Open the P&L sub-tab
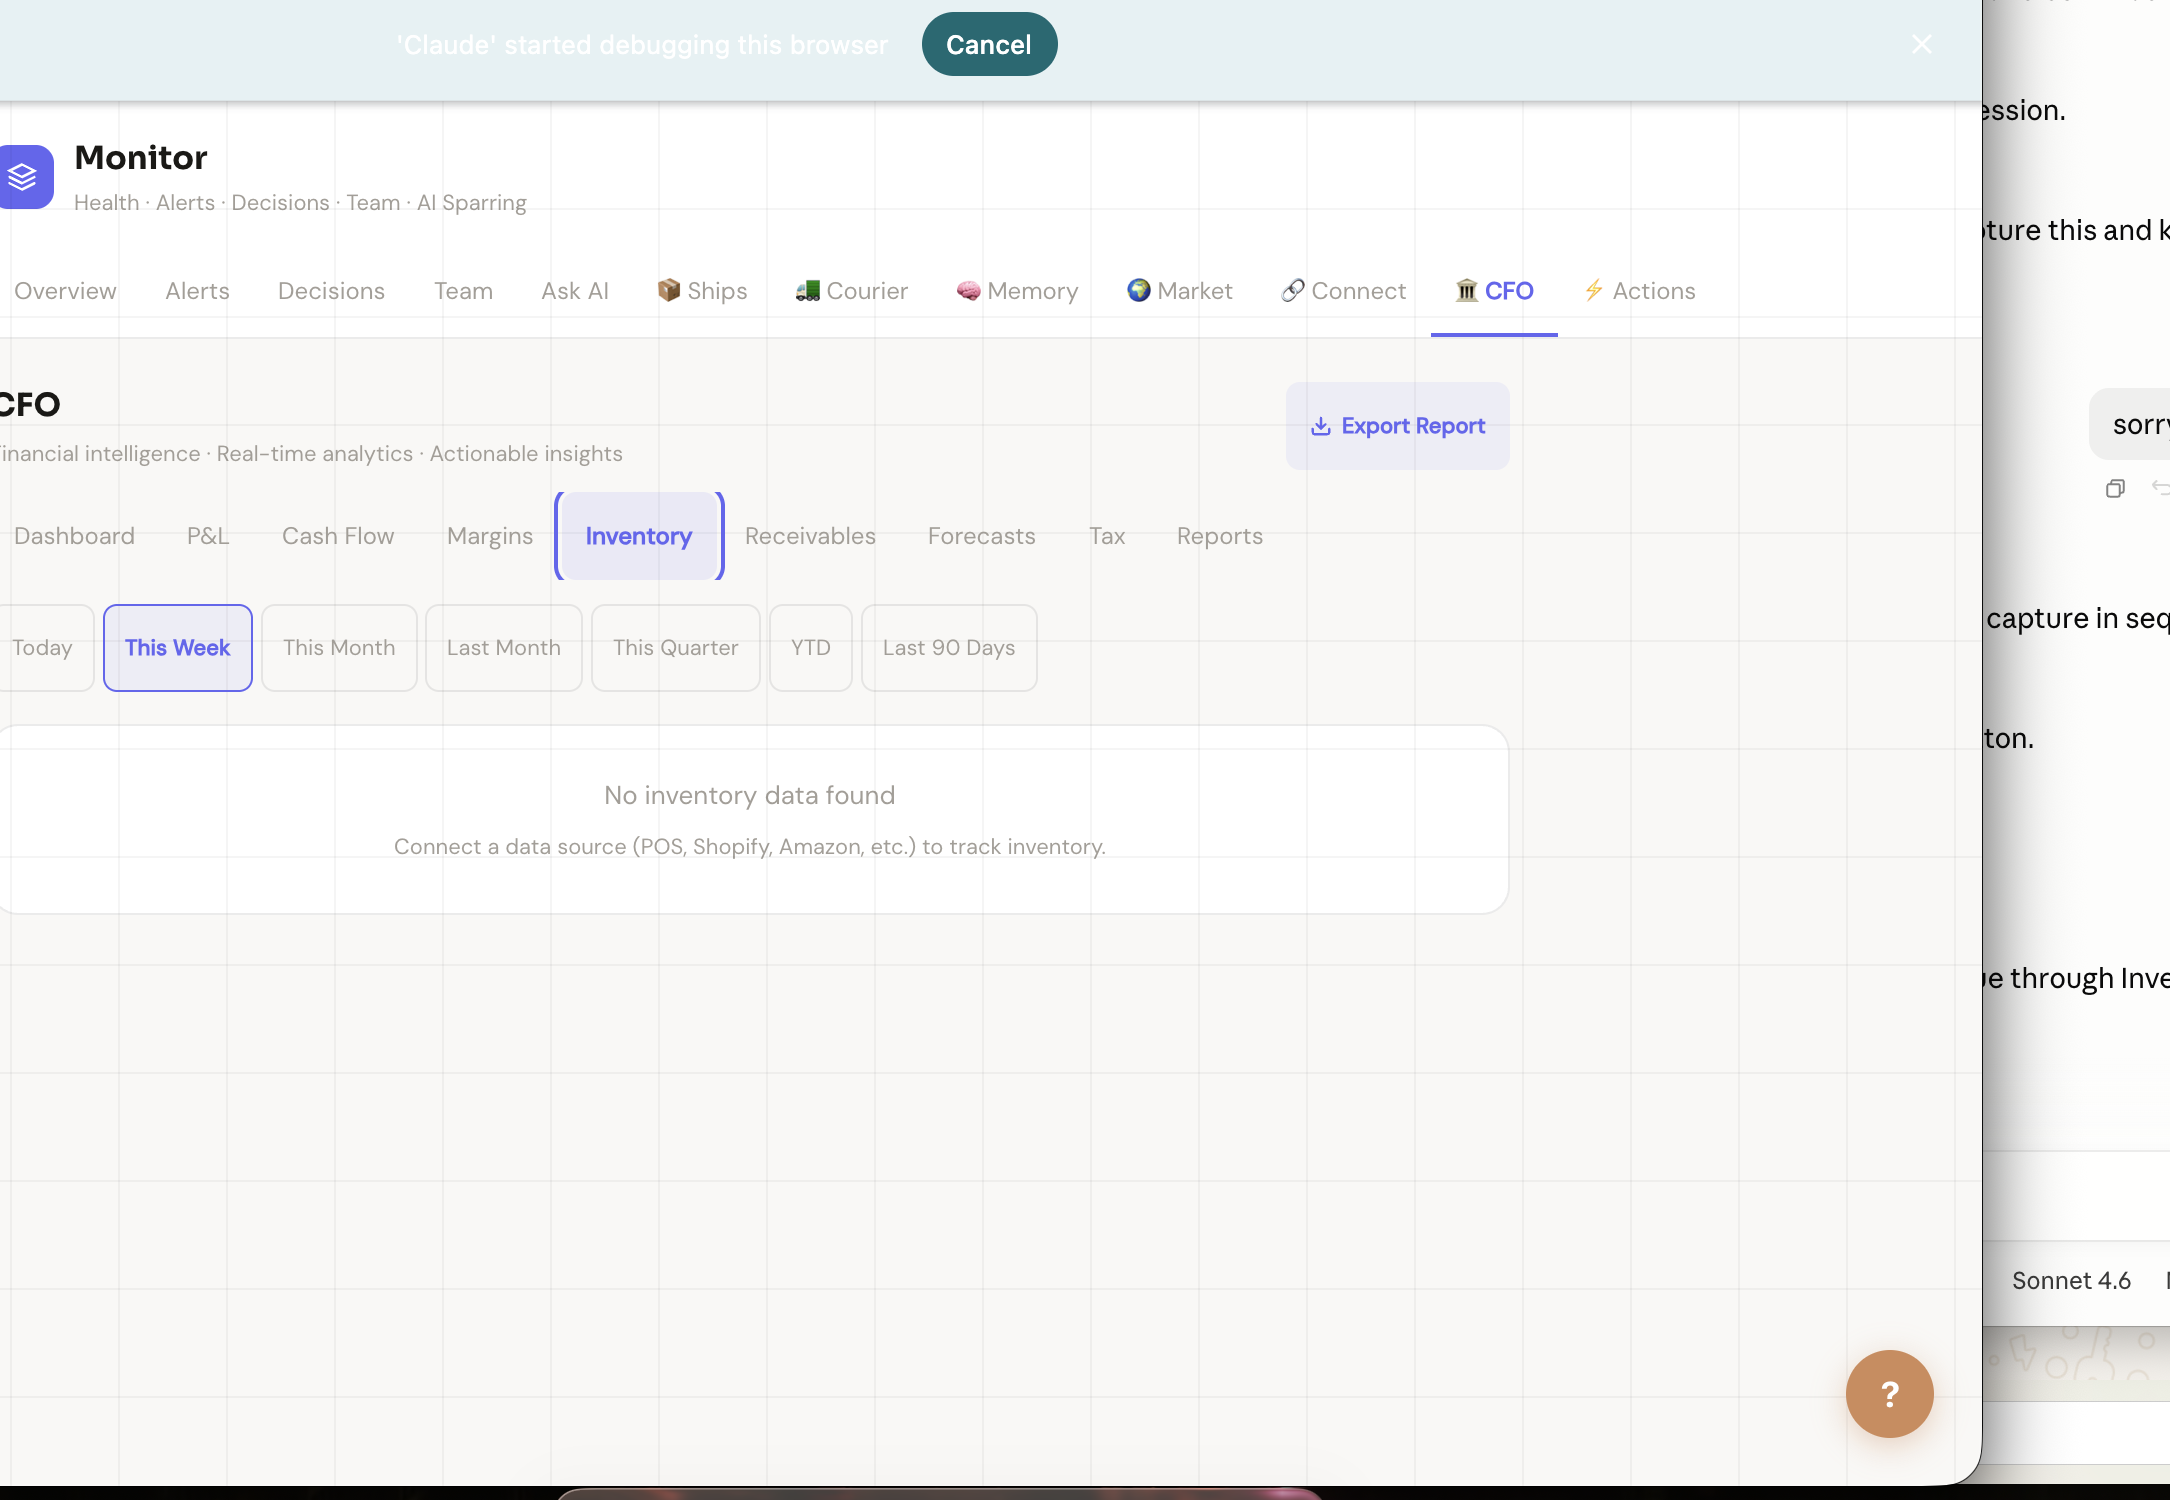Screen dimensions: 2170x1500 [208, 536]
